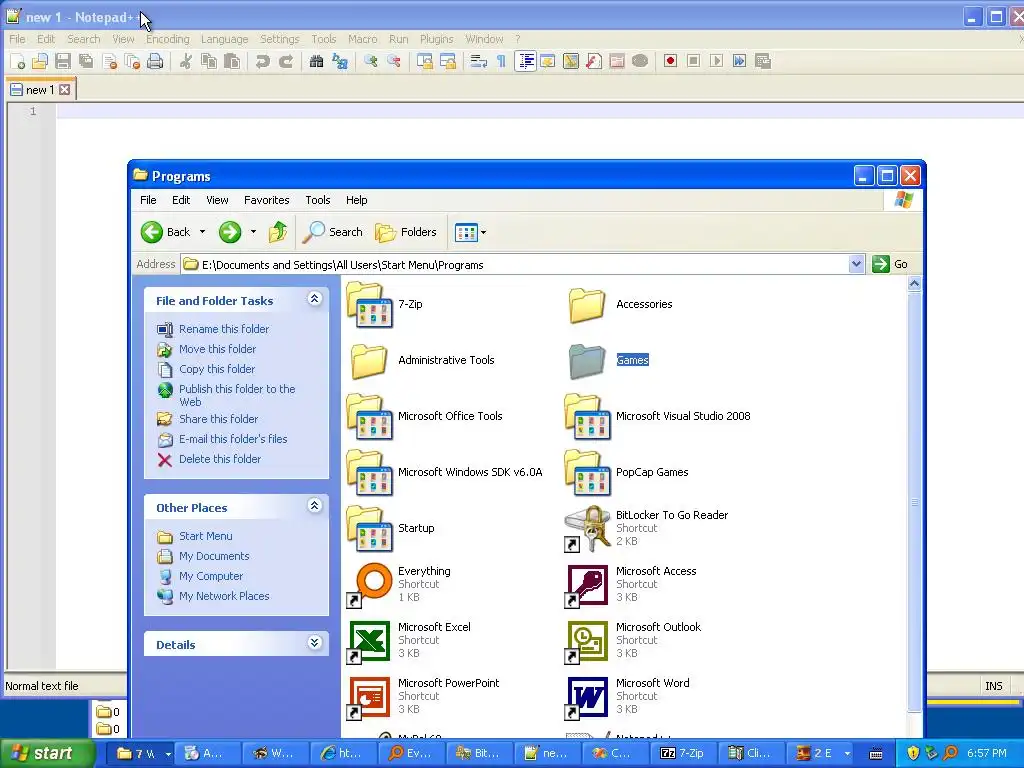Redo action in Notepad++ toolbar
This screenshot has width=1024, height=768.
click(x=286, y=61)
